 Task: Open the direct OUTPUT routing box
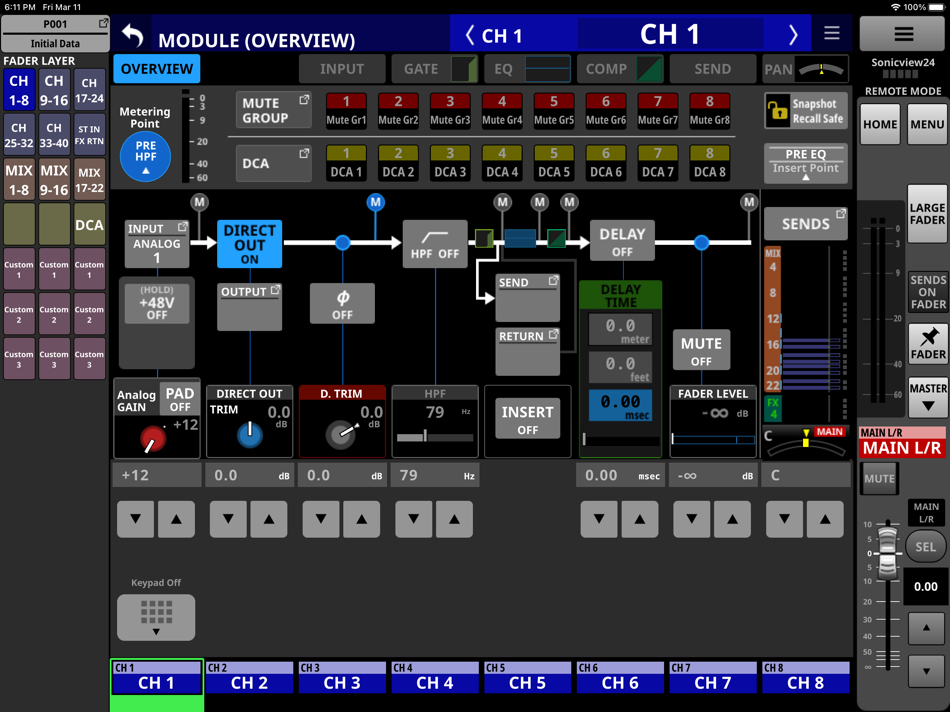coord(250,307)
